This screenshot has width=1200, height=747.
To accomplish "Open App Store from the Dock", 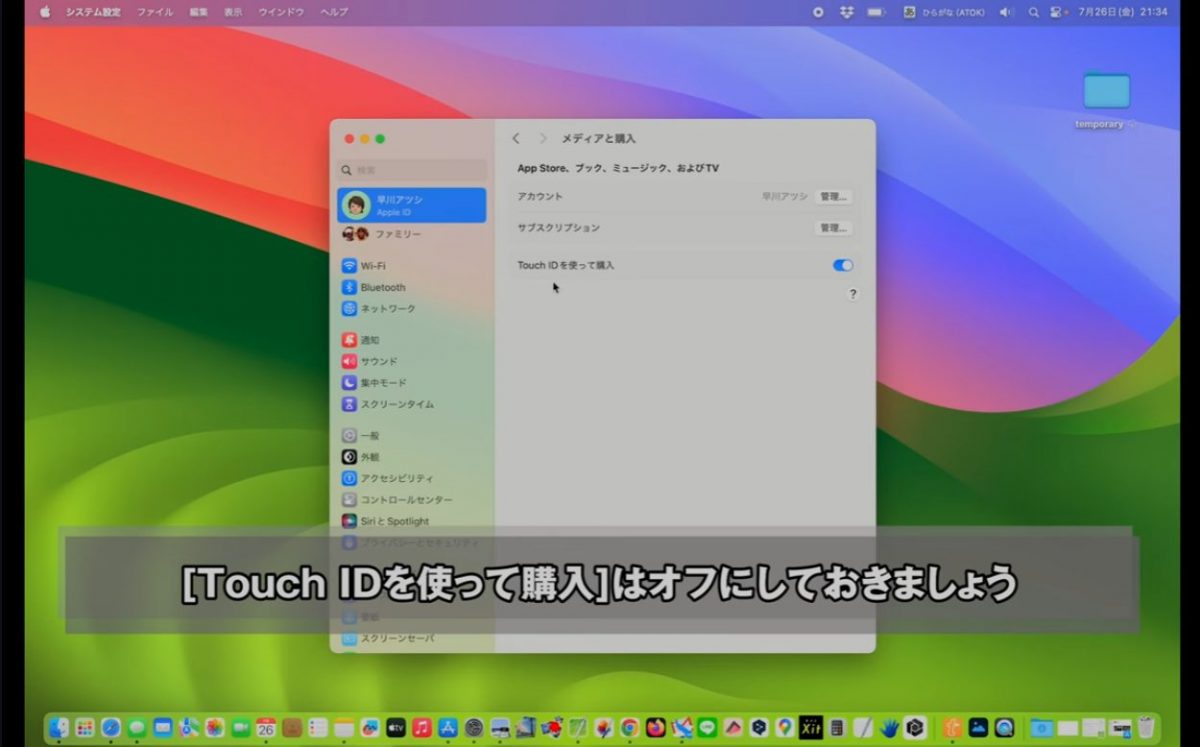I will pos(448,728).
